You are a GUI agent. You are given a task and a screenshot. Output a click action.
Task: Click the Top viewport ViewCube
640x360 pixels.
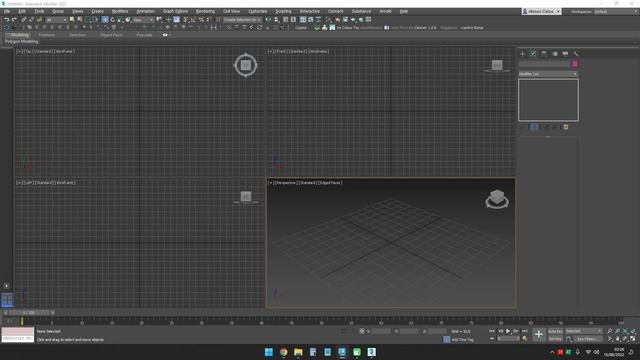246,65
